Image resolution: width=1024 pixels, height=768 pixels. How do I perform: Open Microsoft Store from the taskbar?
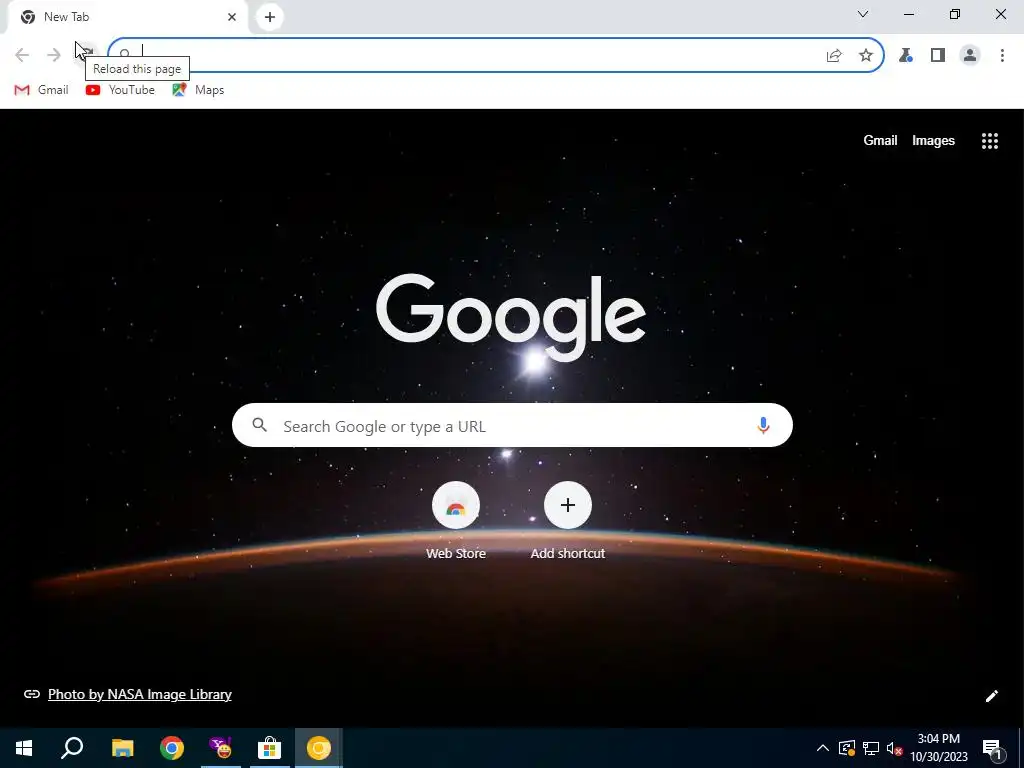click(269, 748)
